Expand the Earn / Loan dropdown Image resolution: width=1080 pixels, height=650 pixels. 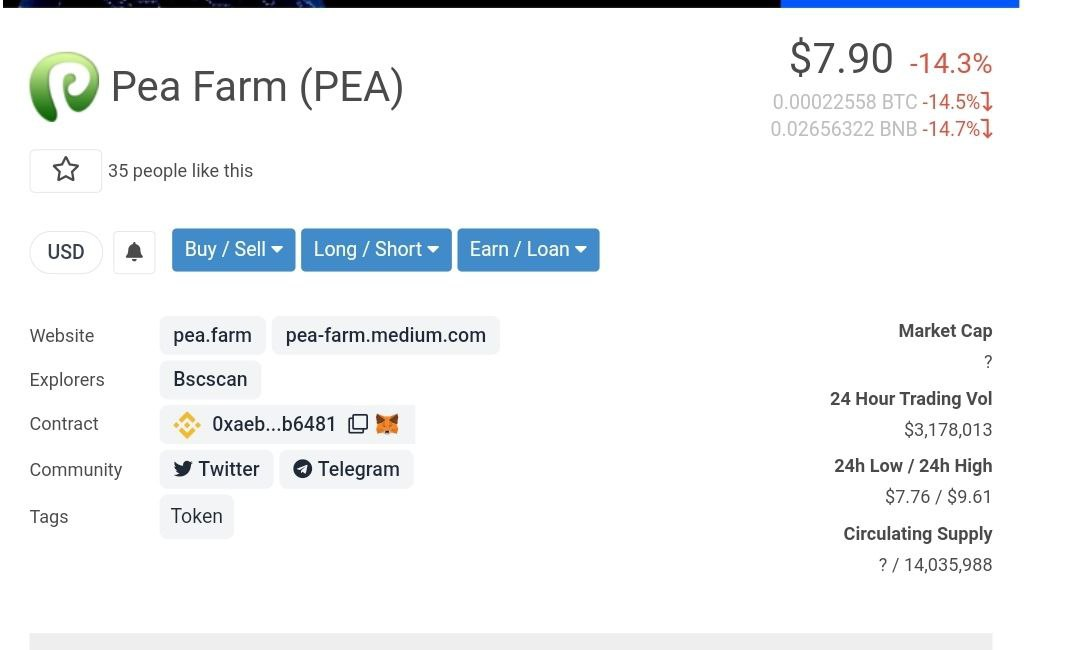pos(528,250)
